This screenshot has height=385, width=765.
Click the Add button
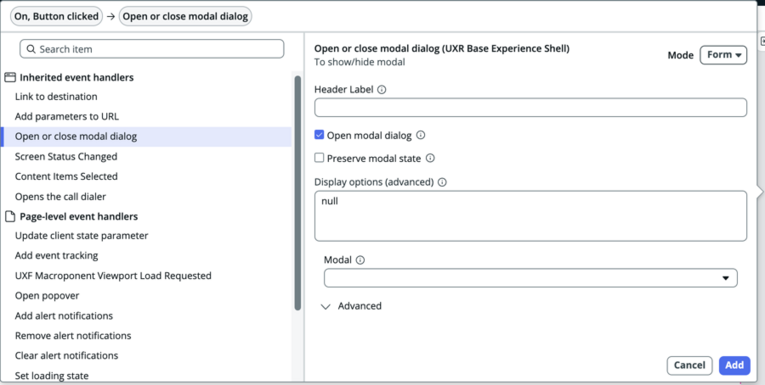734,365
